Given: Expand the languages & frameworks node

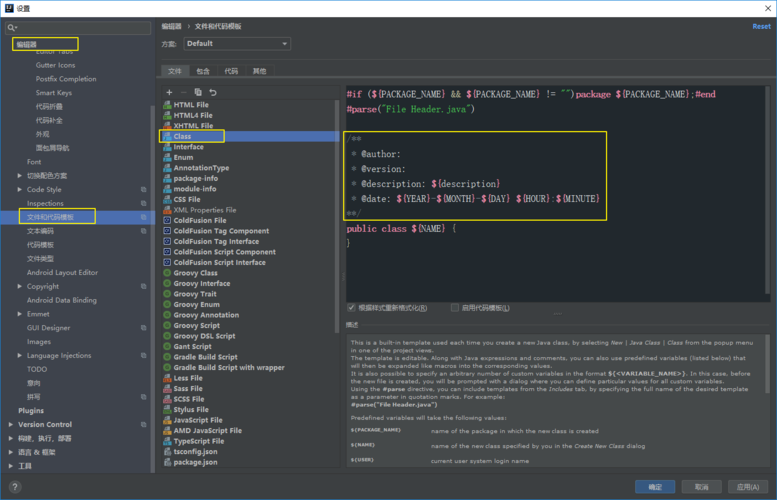Looking at the screenshot, I should point(11,452).
